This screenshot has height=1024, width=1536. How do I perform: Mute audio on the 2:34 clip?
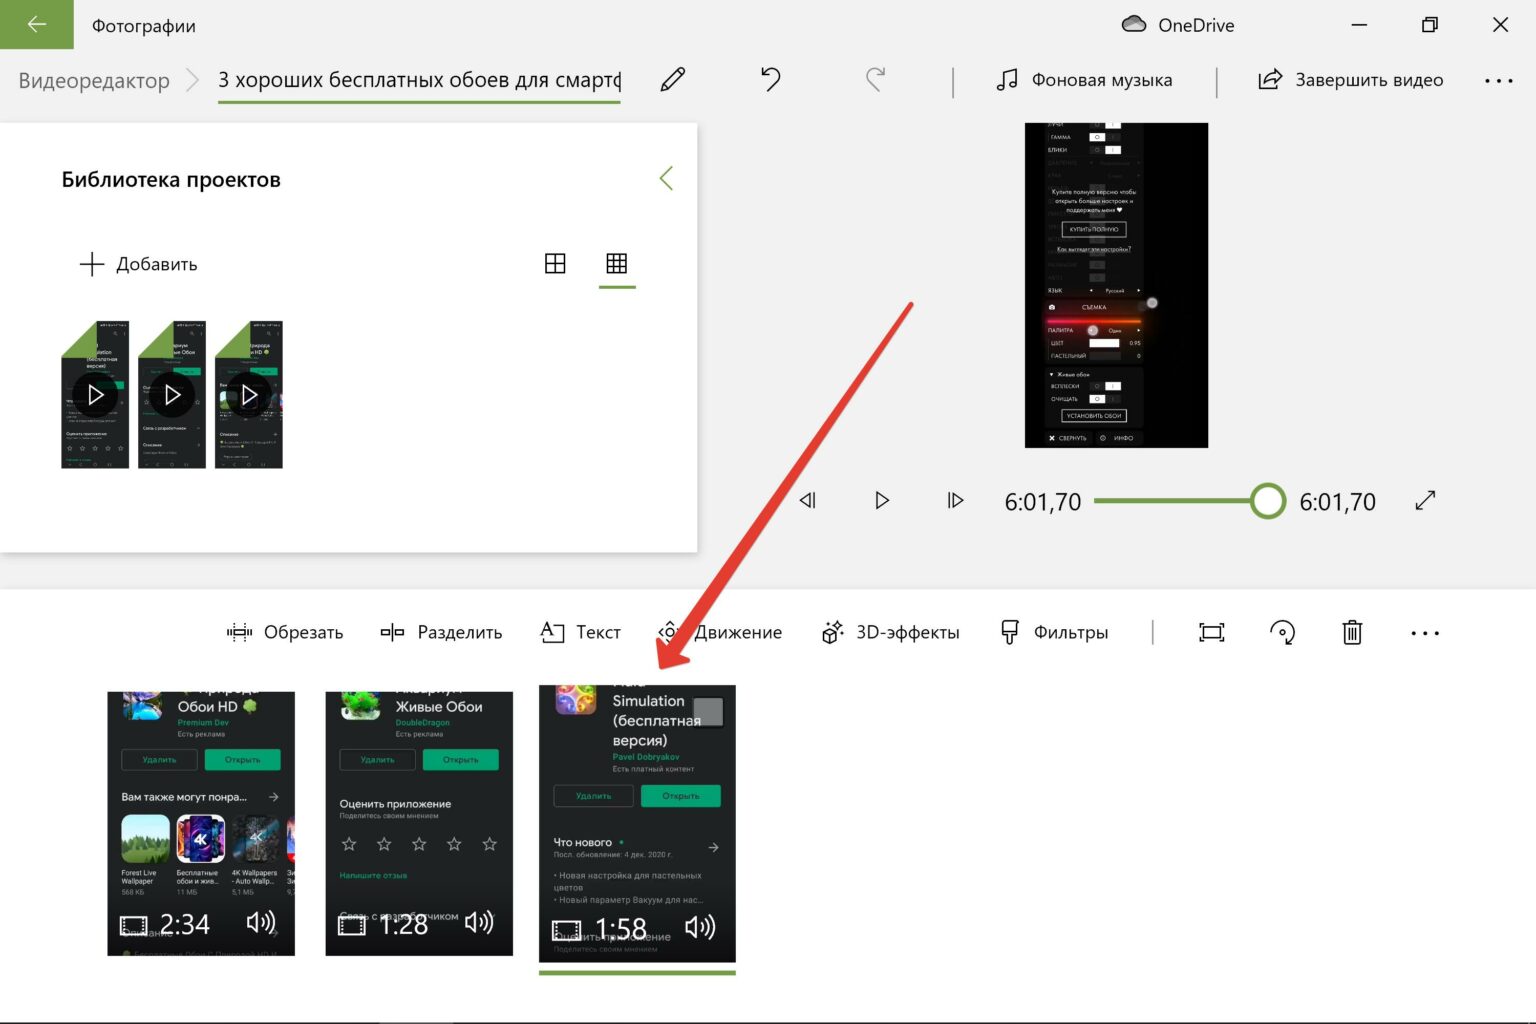[260, 922]
